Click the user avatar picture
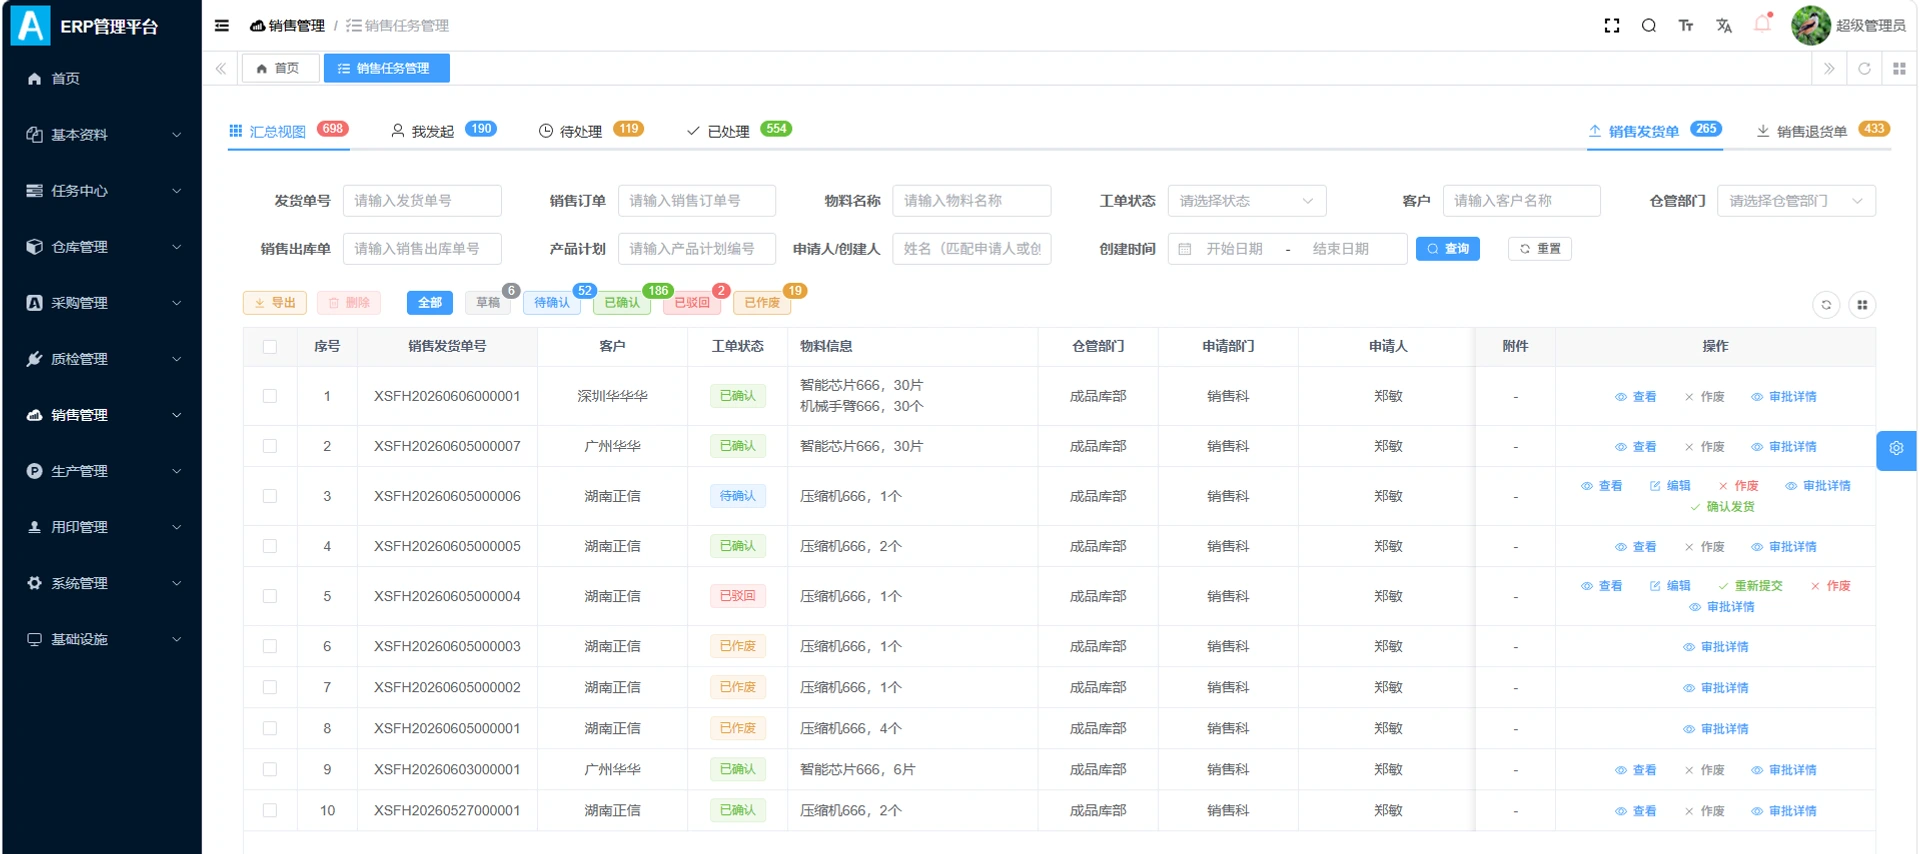The width and height of the screenshot is (1920, 854). [1810, 26]
